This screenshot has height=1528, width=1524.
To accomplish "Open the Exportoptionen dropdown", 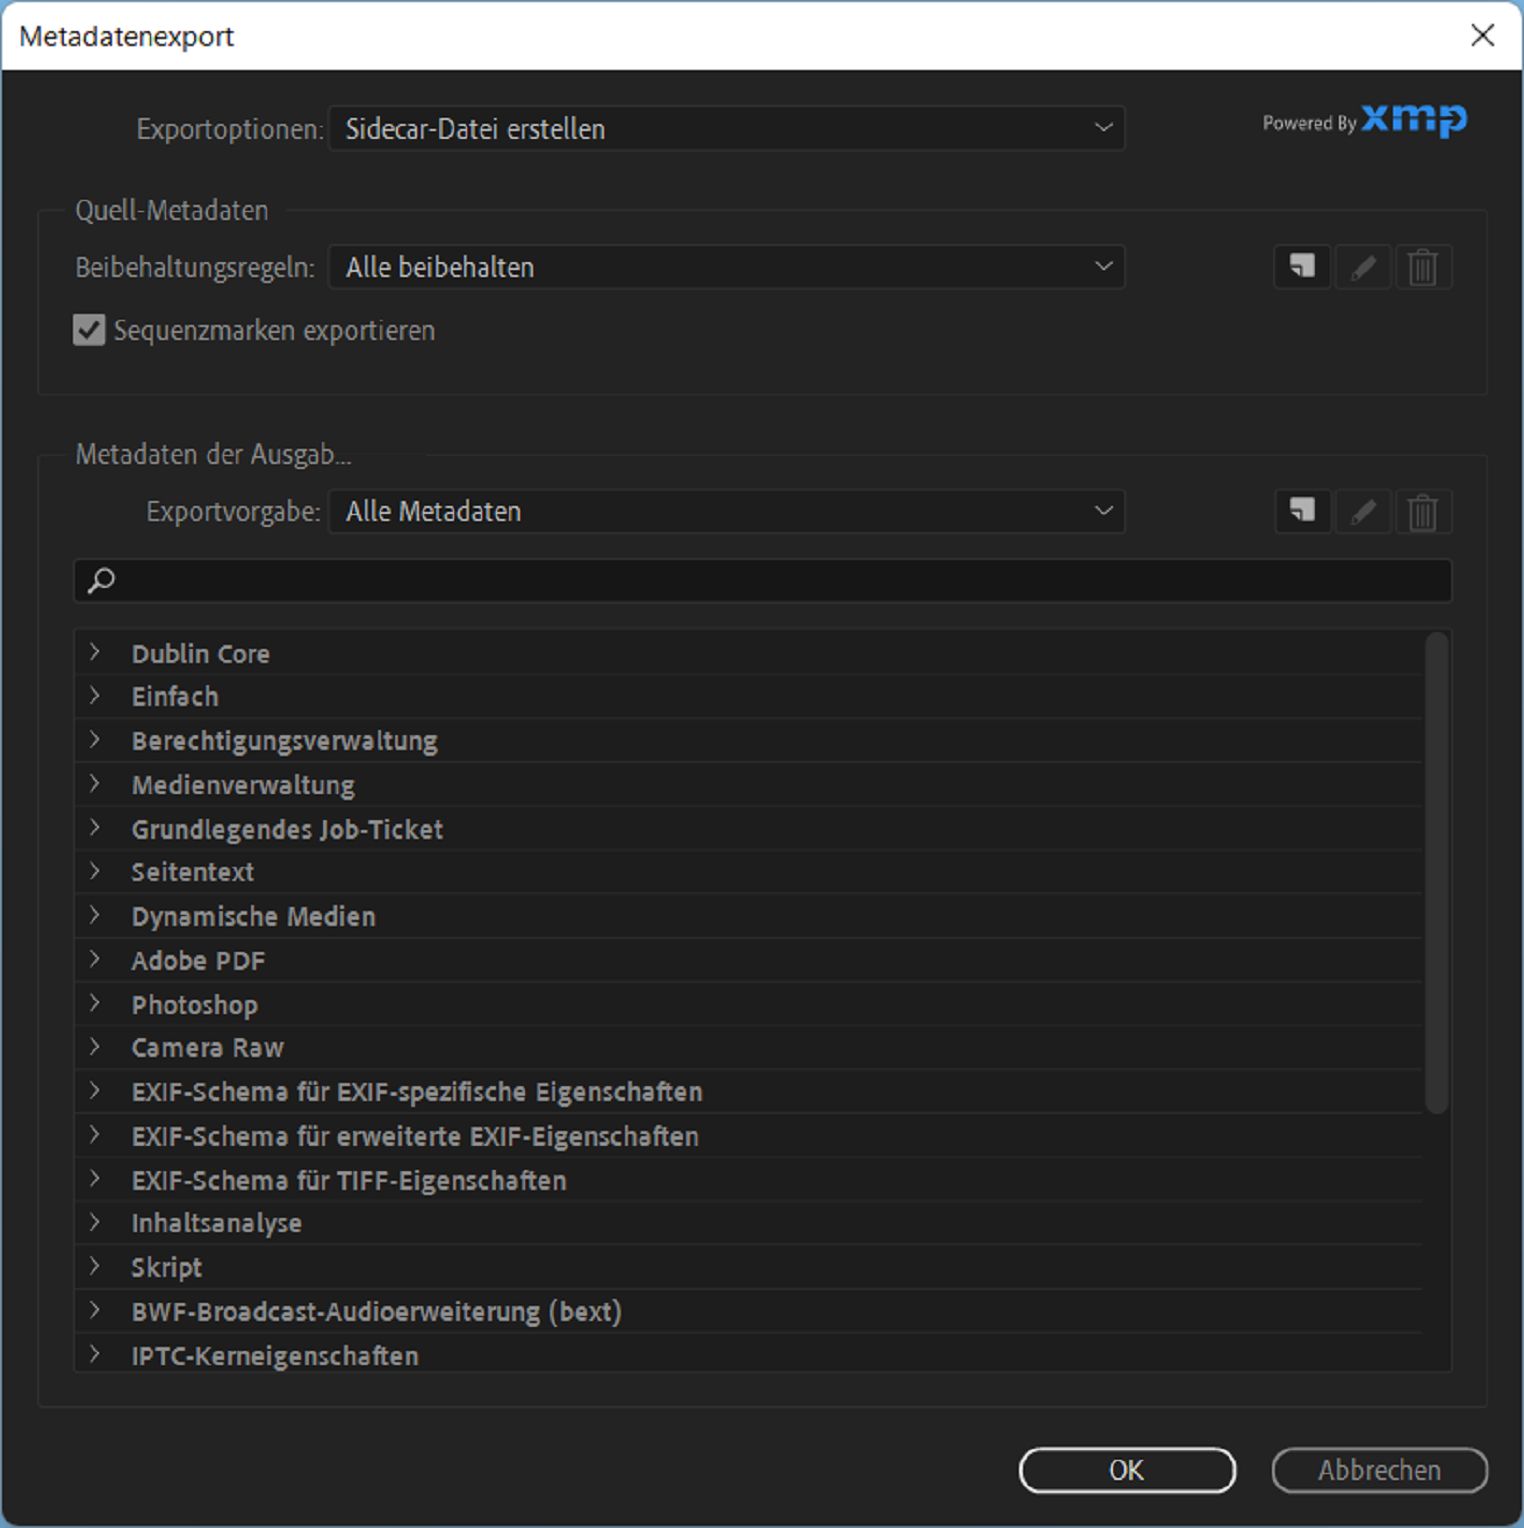I will (x=726, y=129).
